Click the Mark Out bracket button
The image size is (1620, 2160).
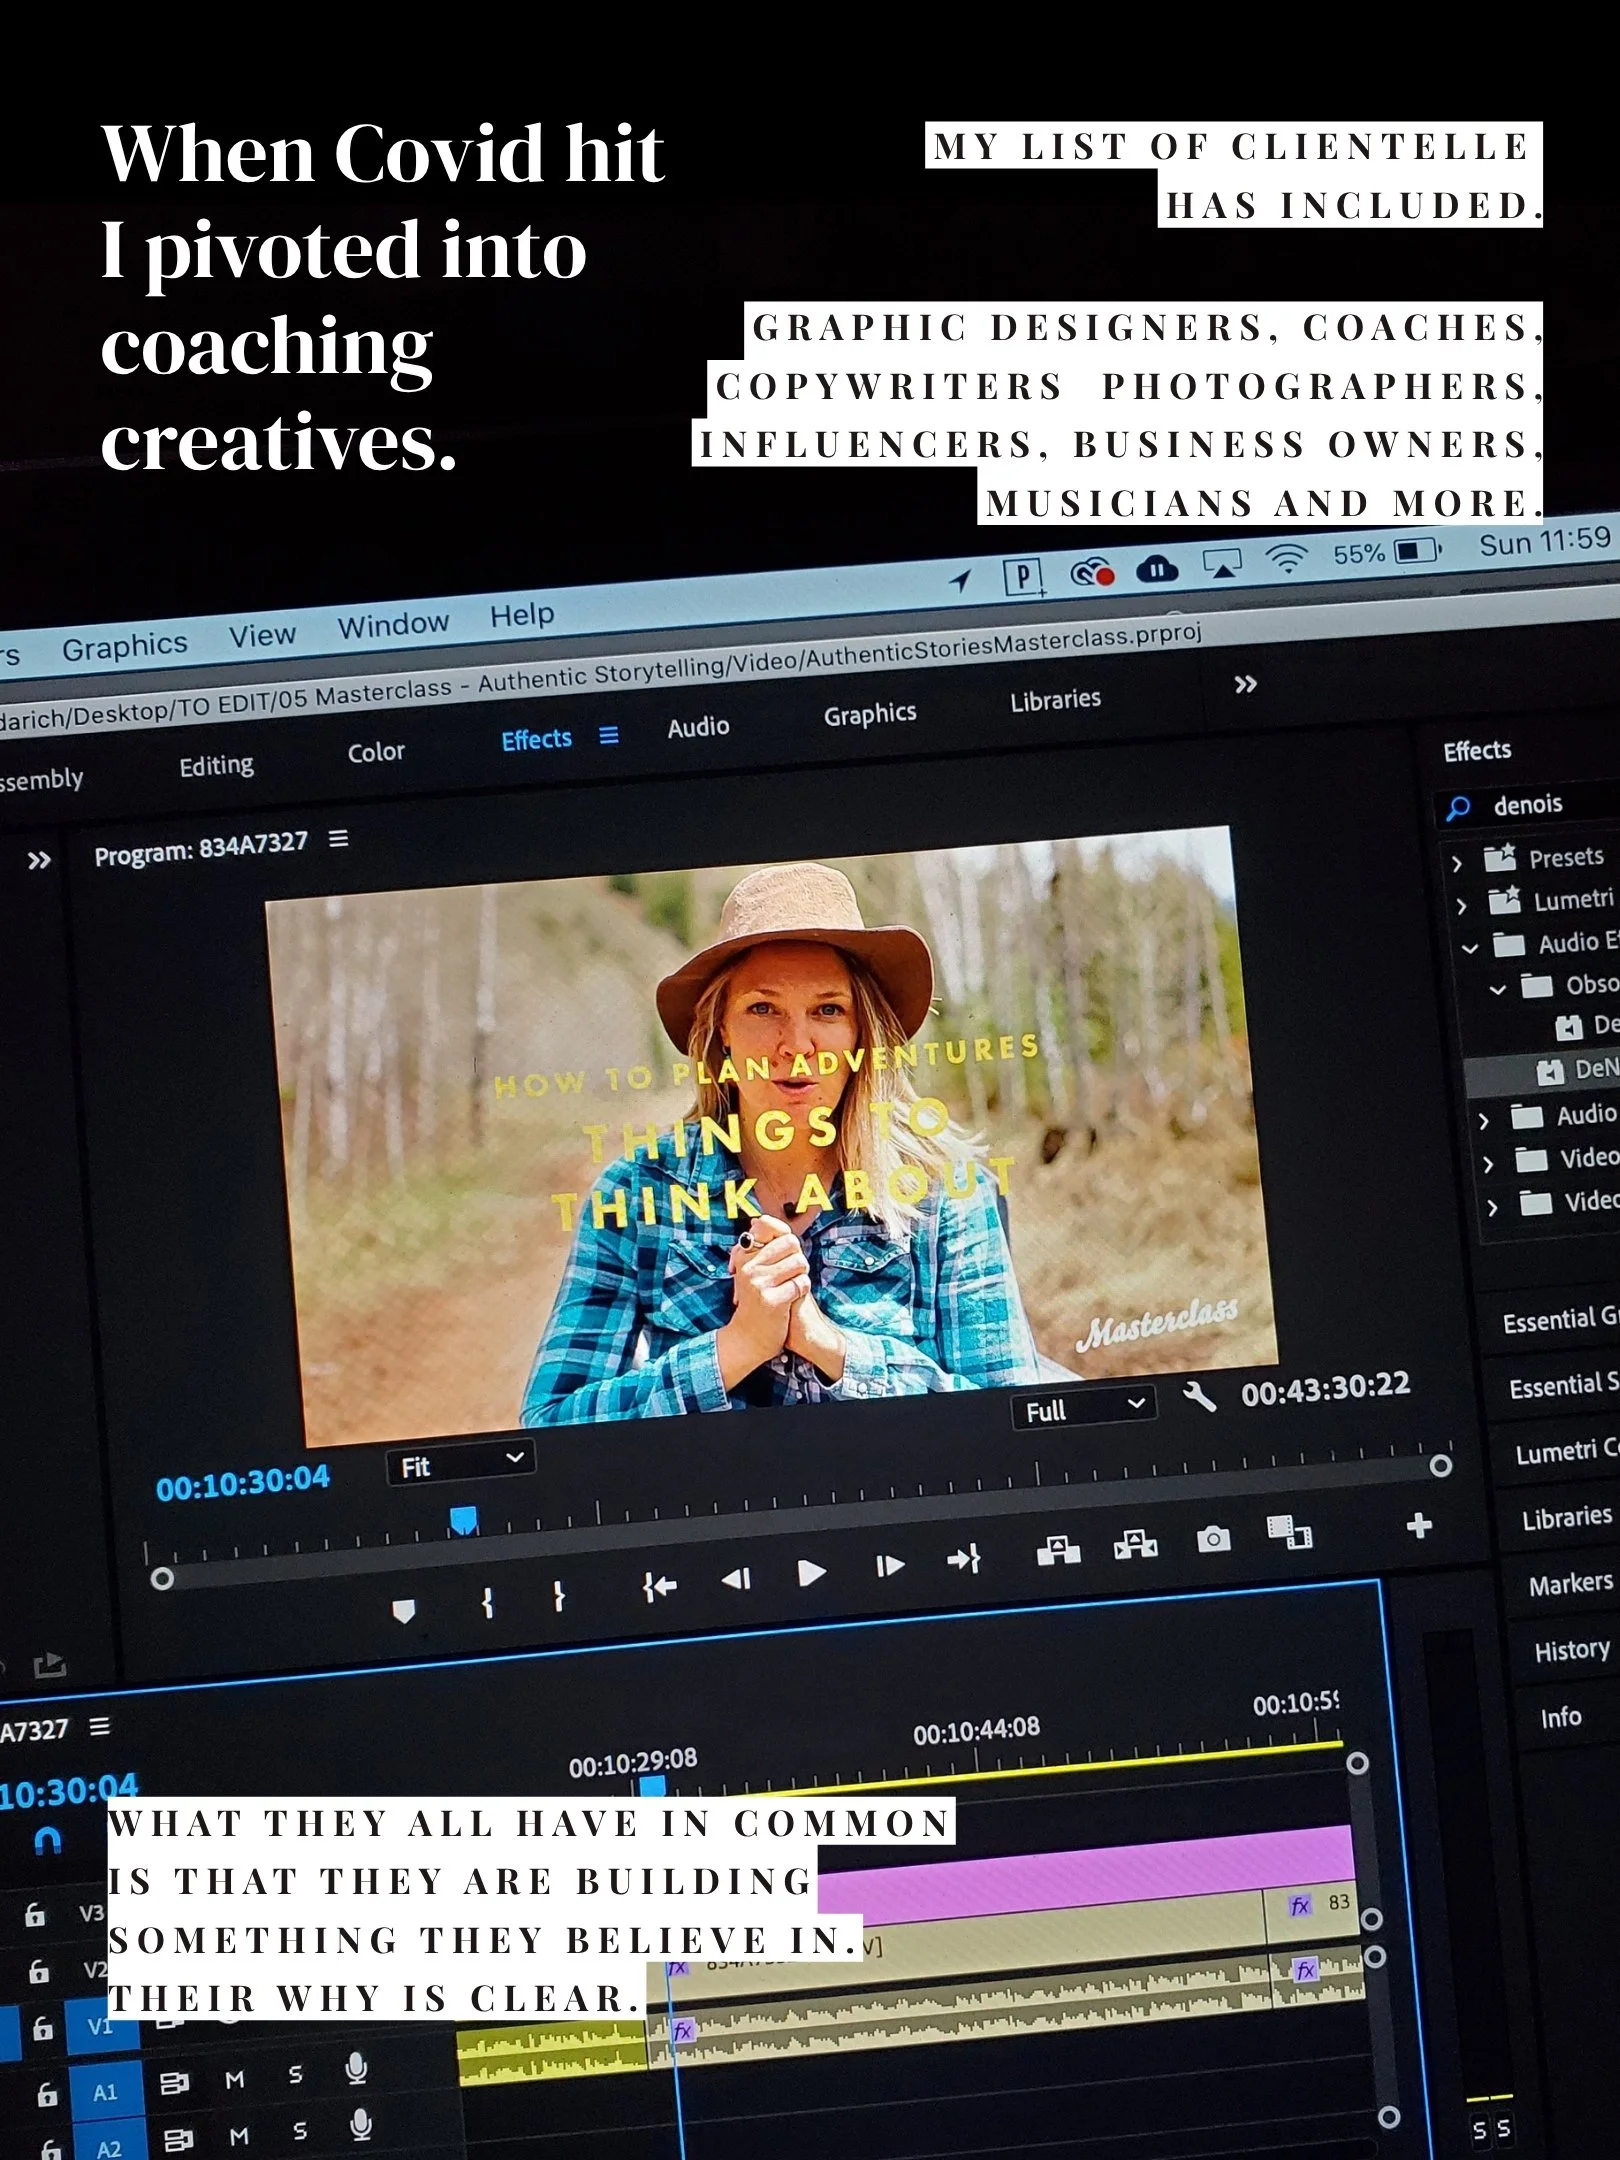coord(559,1596)
